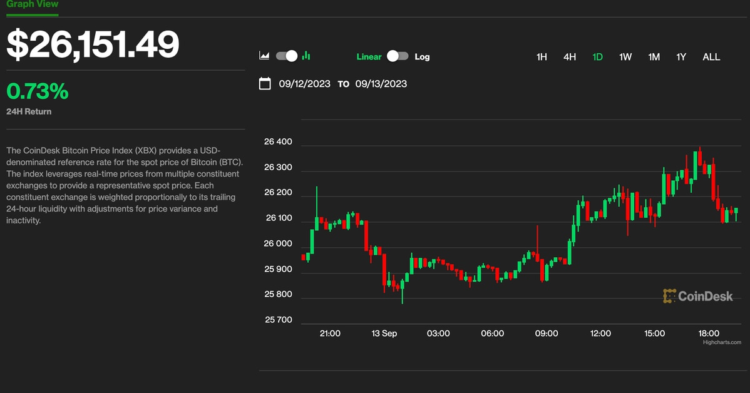The width and height of the screenshot is (750, 393).
Task: Click the 0.73% return value
Action: [37, 91]
